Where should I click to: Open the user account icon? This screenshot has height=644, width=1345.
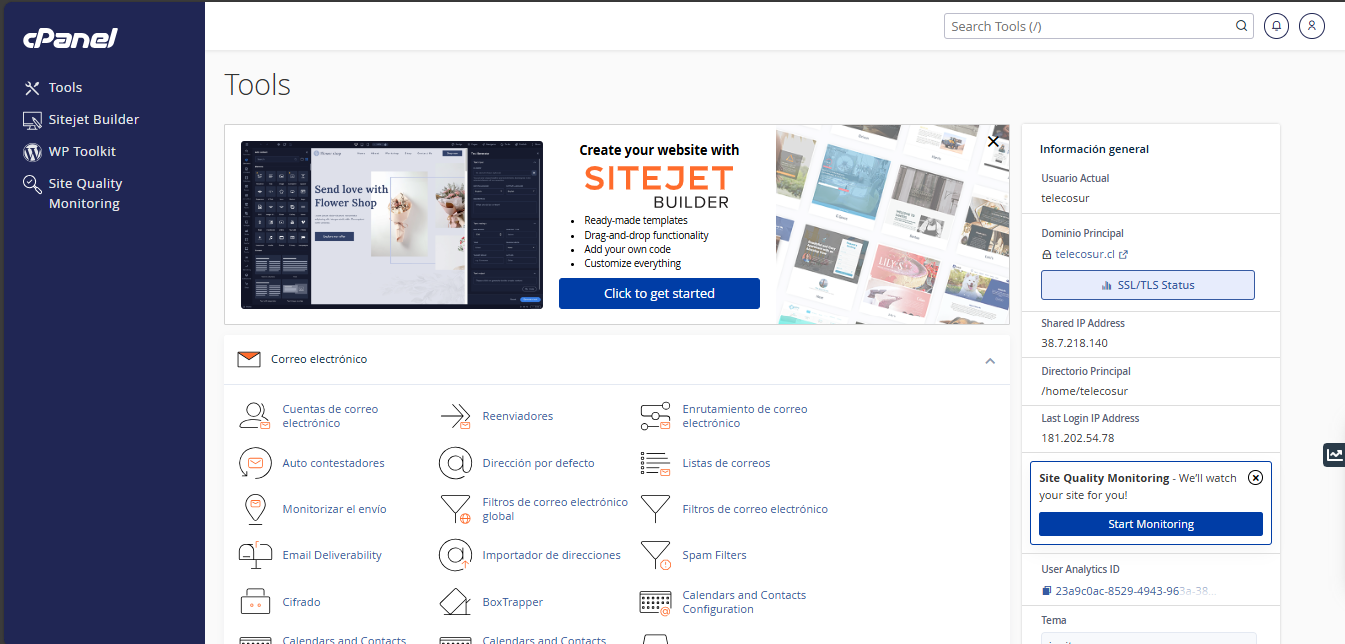pos(1312,26)
